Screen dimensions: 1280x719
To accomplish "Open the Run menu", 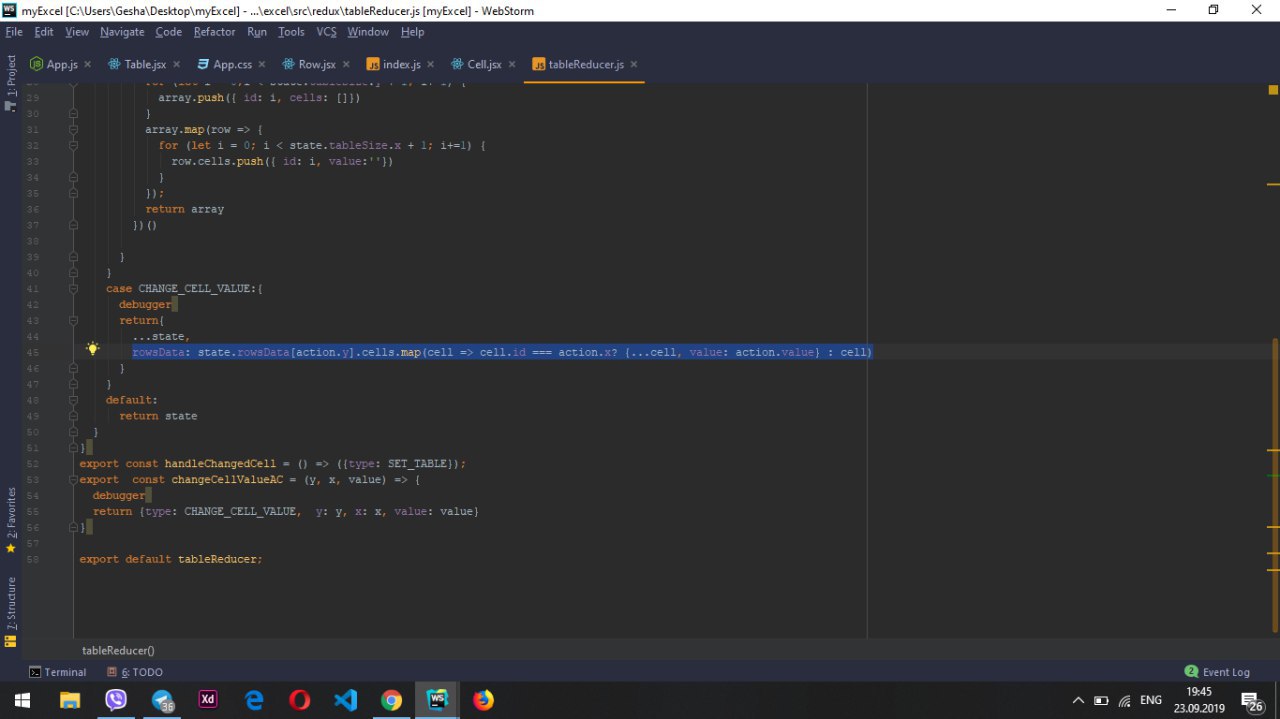I will click(257, 32).
